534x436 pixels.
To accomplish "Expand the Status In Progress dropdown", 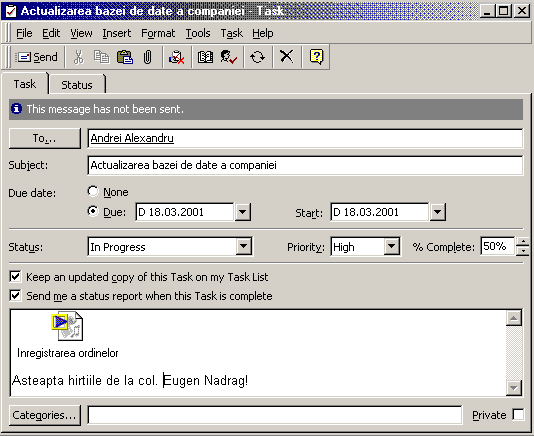I will (244, 246).
